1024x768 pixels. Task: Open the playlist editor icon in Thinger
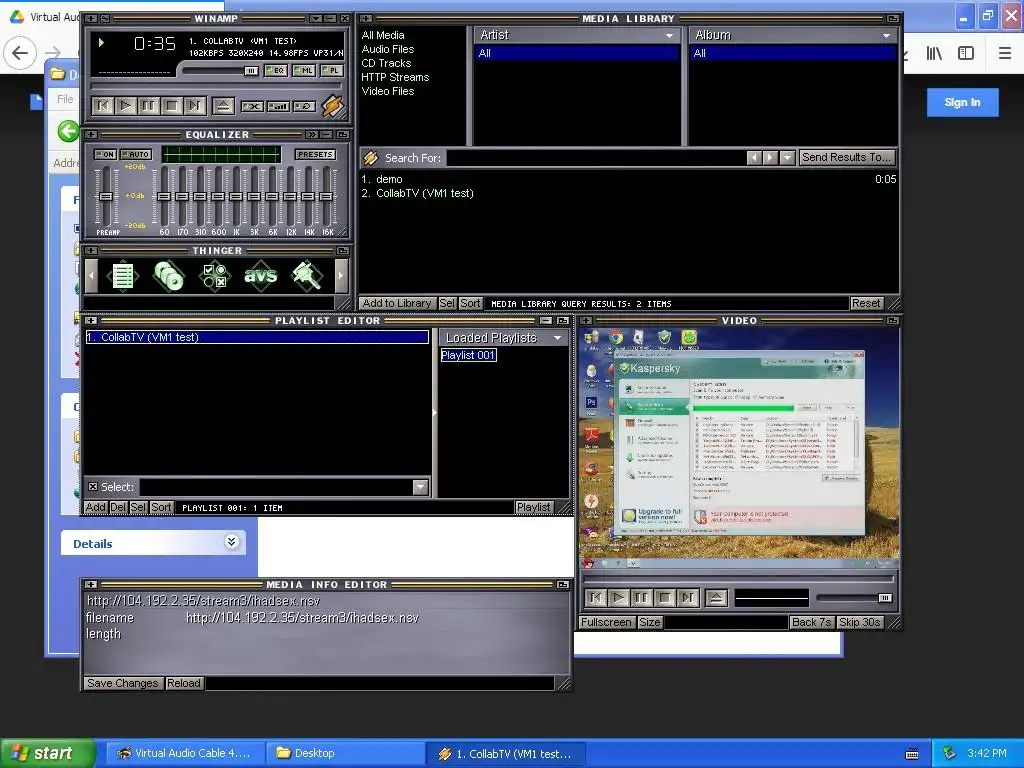123,276
